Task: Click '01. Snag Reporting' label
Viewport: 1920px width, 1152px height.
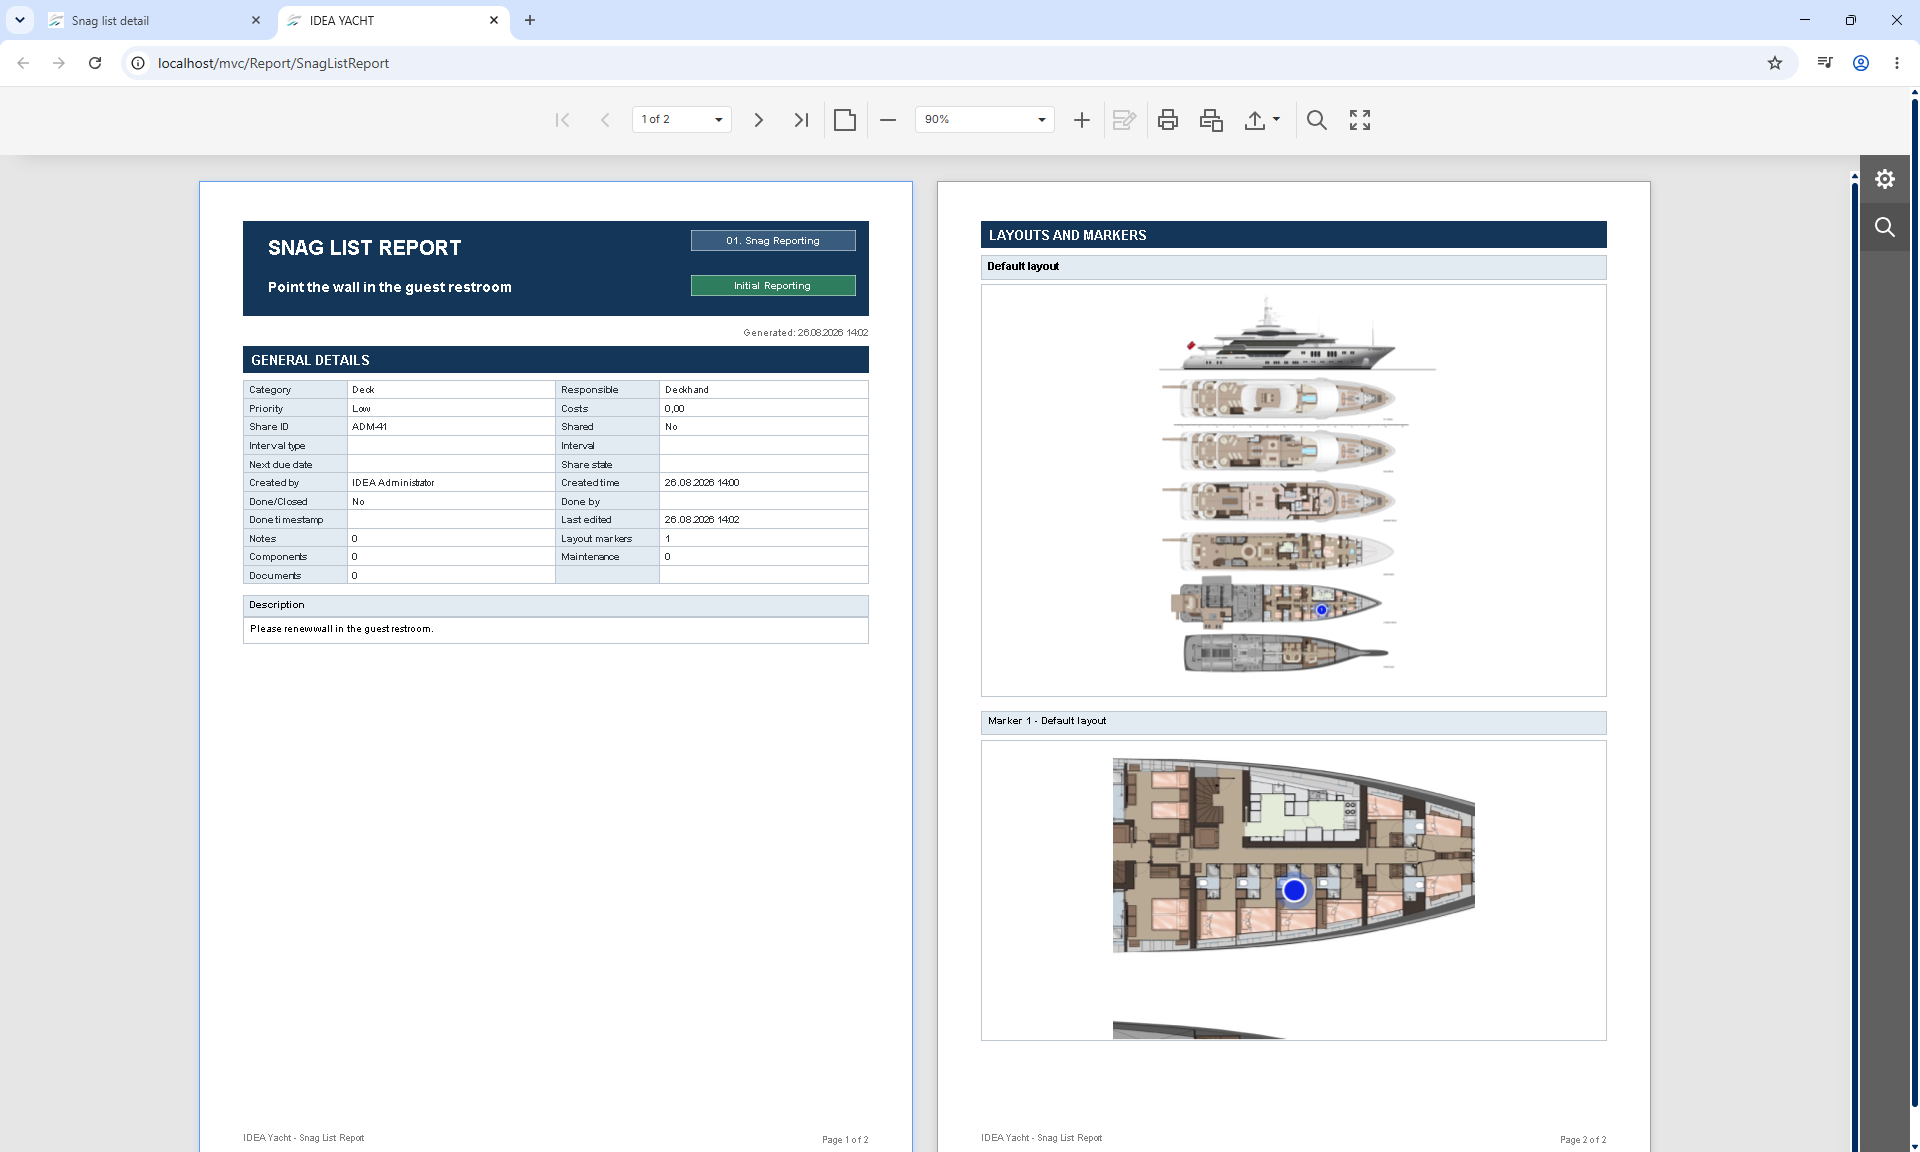Action: coord(773,241)
